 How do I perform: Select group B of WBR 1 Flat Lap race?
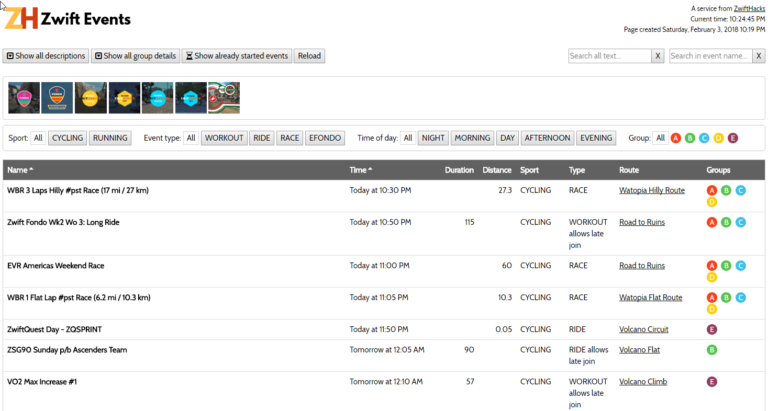coord(726,298)
